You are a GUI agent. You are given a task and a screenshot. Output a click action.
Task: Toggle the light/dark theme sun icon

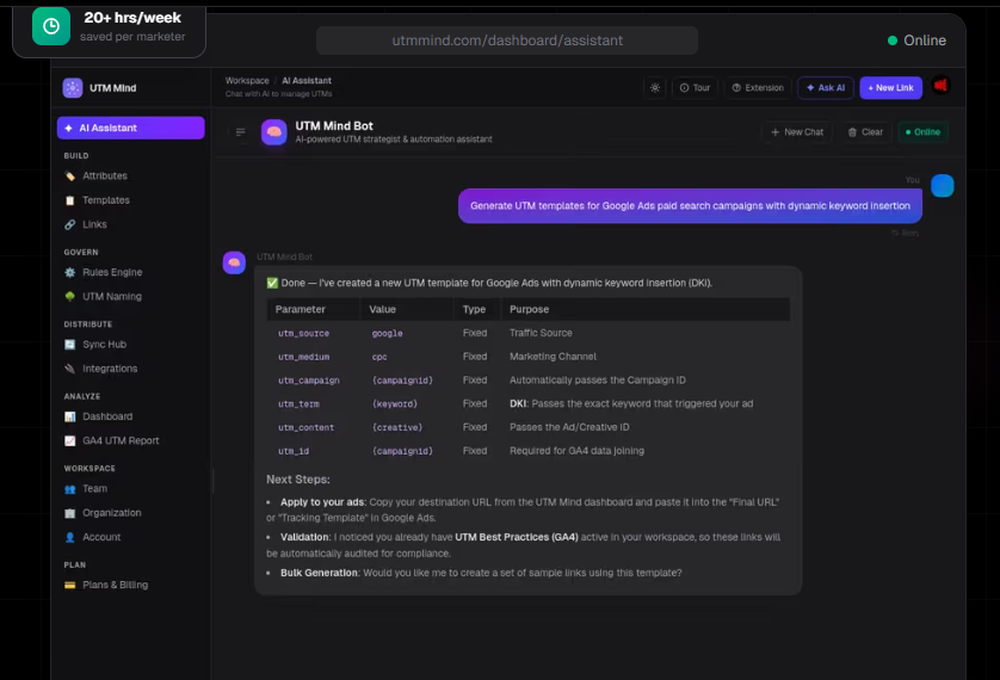[x=655, y=88]
